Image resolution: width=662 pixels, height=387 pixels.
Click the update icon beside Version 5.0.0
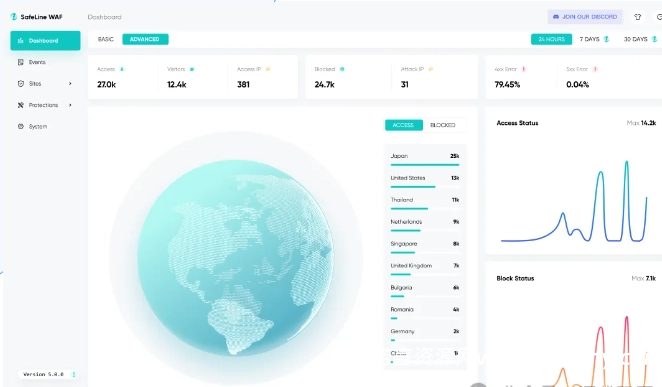pos(73,374)
